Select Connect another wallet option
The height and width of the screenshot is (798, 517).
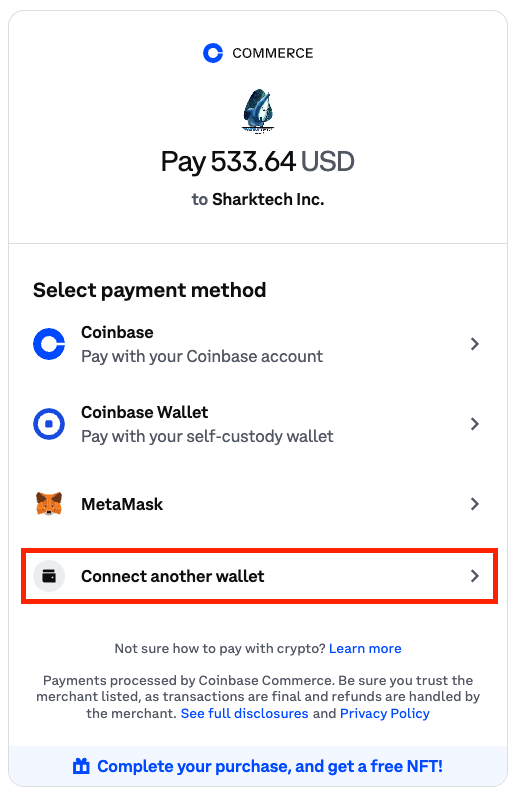(x=260, y=576)
